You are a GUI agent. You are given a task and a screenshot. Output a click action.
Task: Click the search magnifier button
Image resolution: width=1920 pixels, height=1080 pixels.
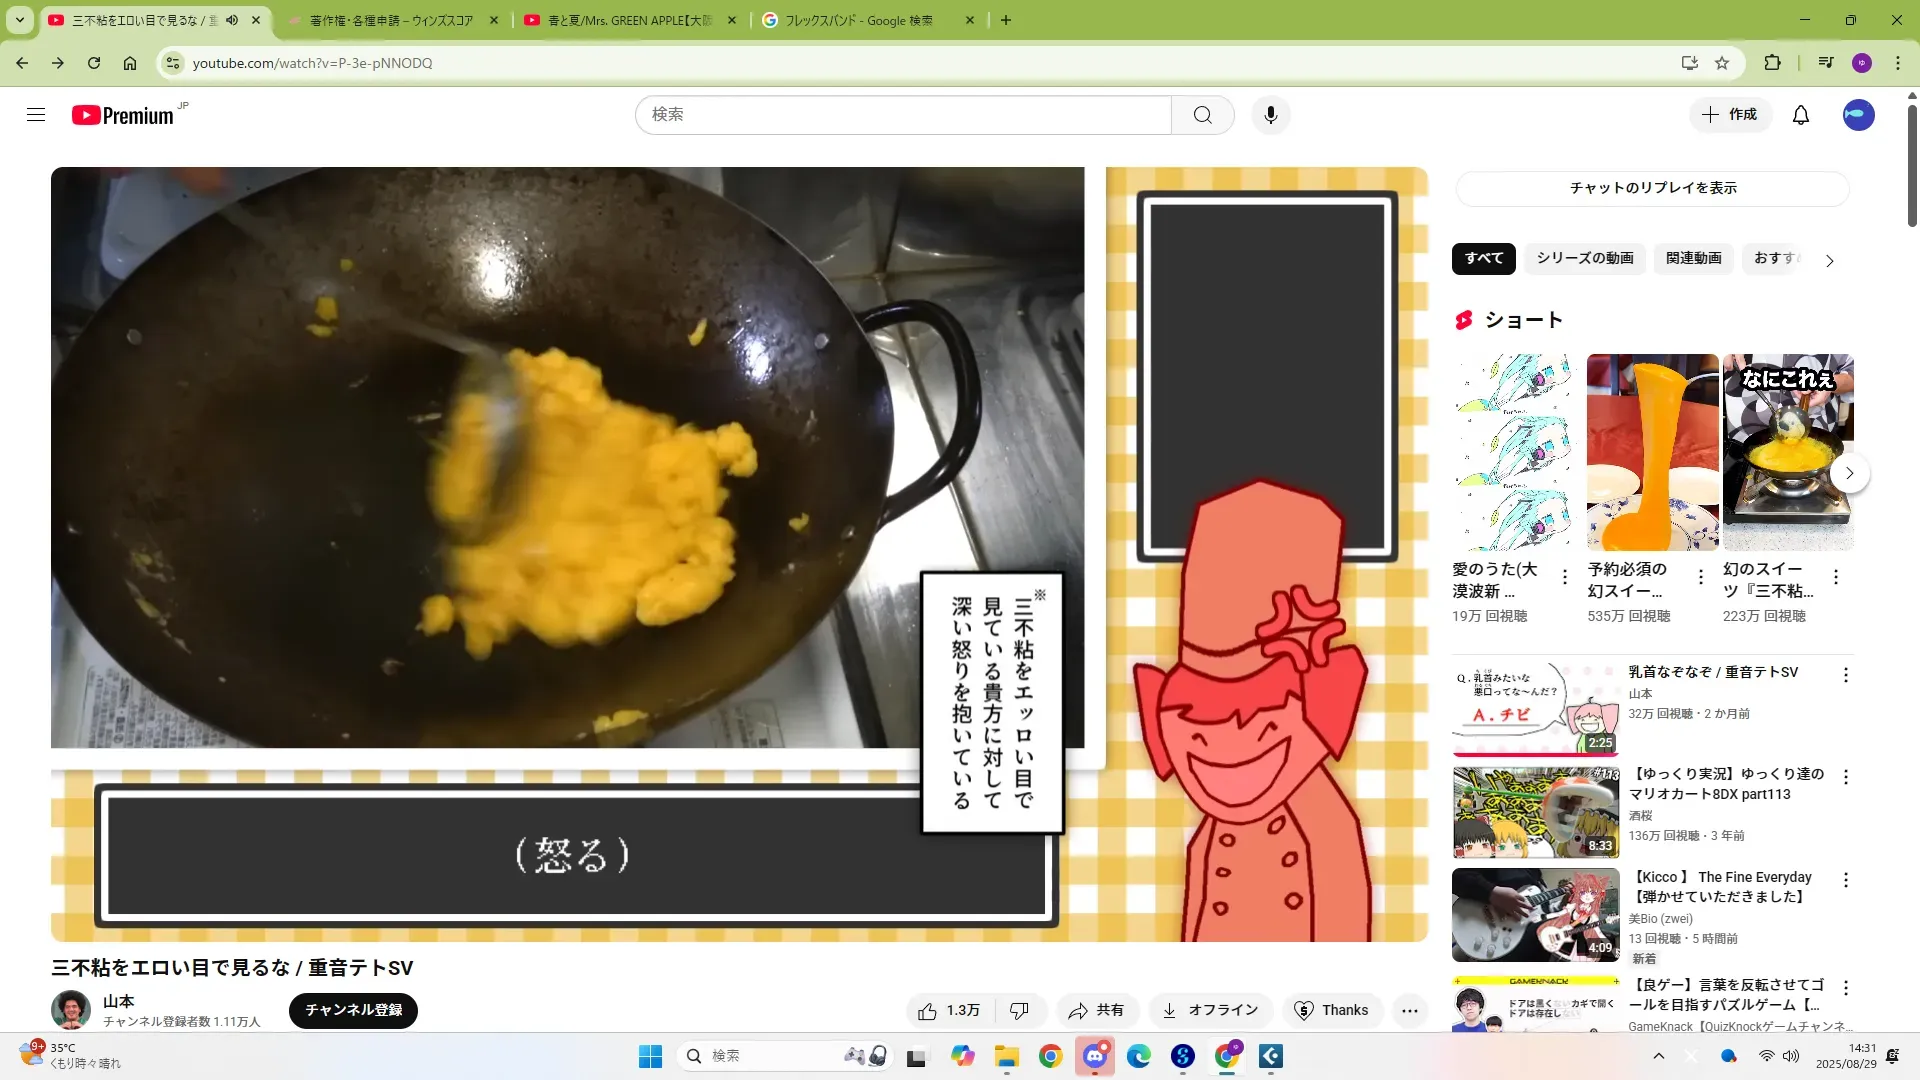(1202, 115)
